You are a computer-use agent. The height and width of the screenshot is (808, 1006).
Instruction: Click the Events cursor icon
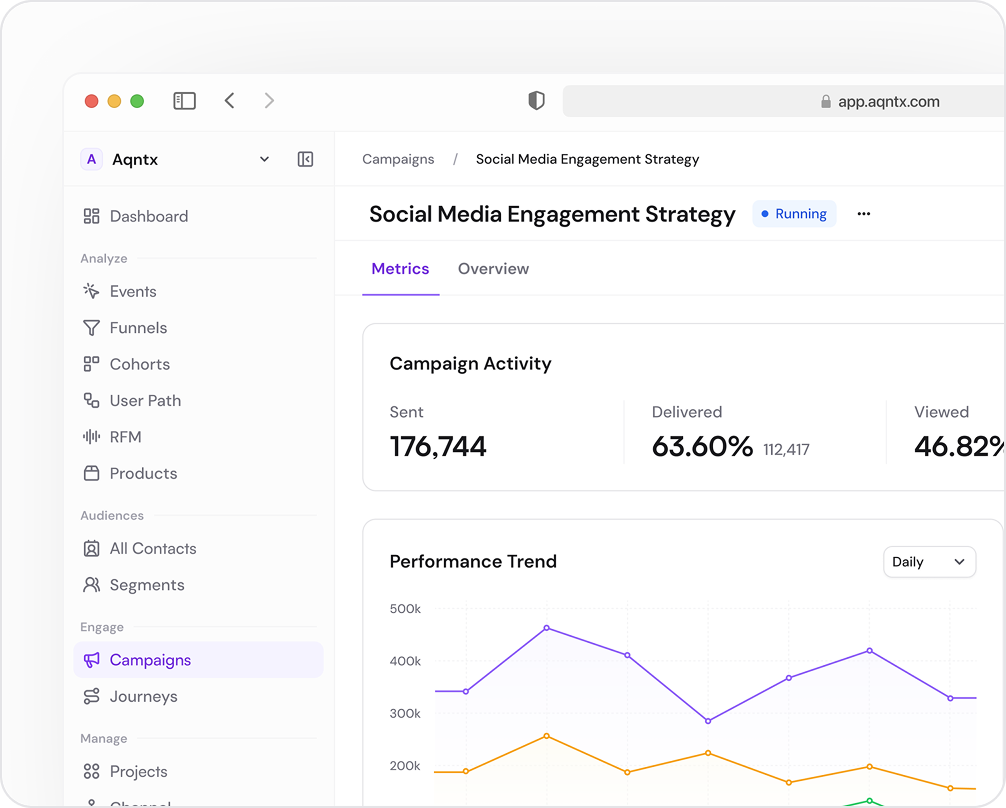tap(91, 291)
